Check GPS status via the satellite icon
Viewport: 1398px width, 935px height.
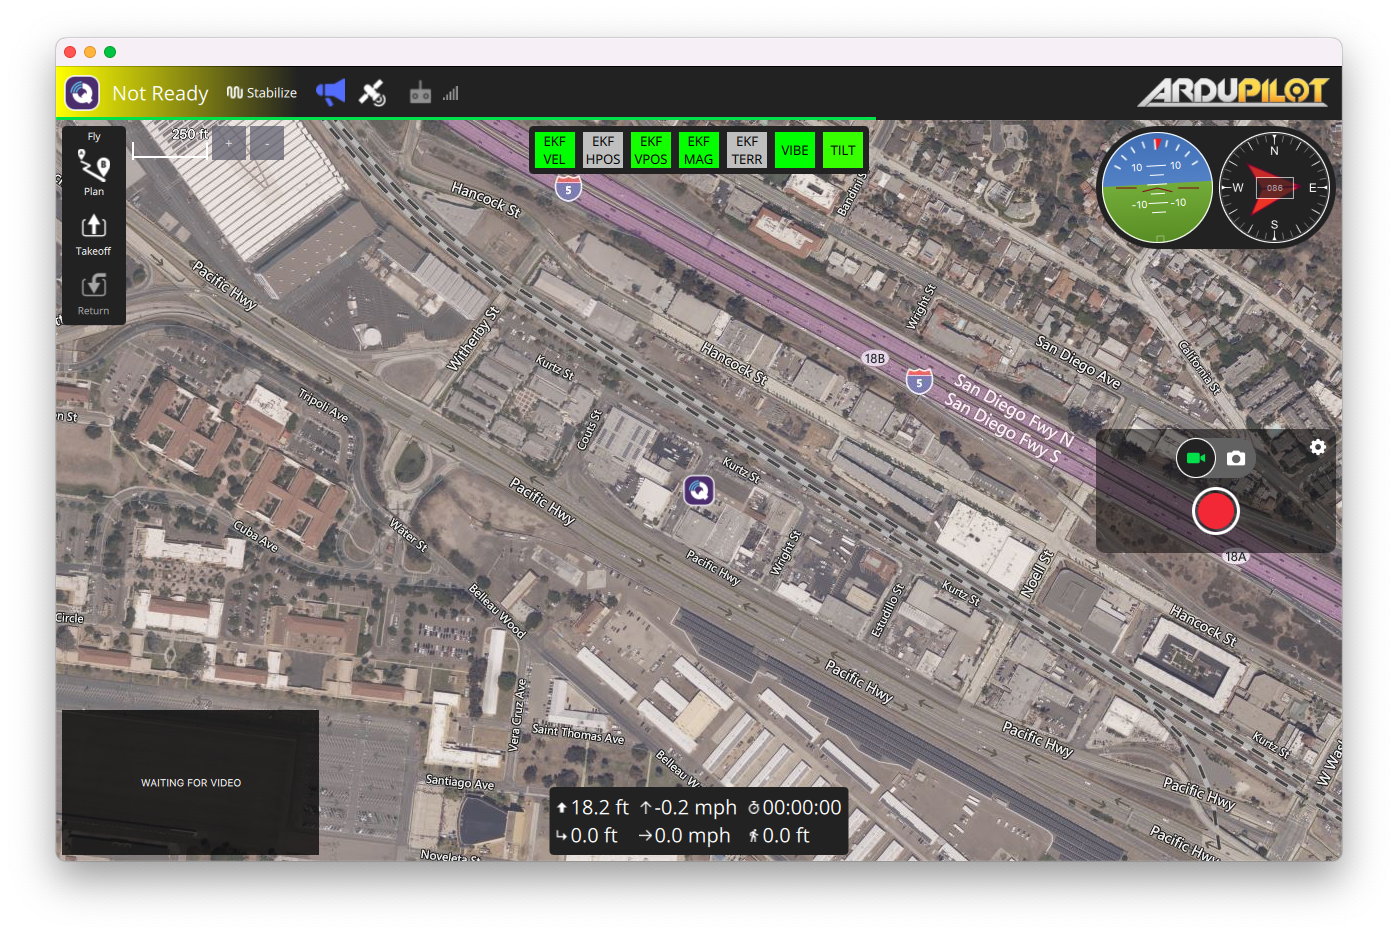click(374, 92)
